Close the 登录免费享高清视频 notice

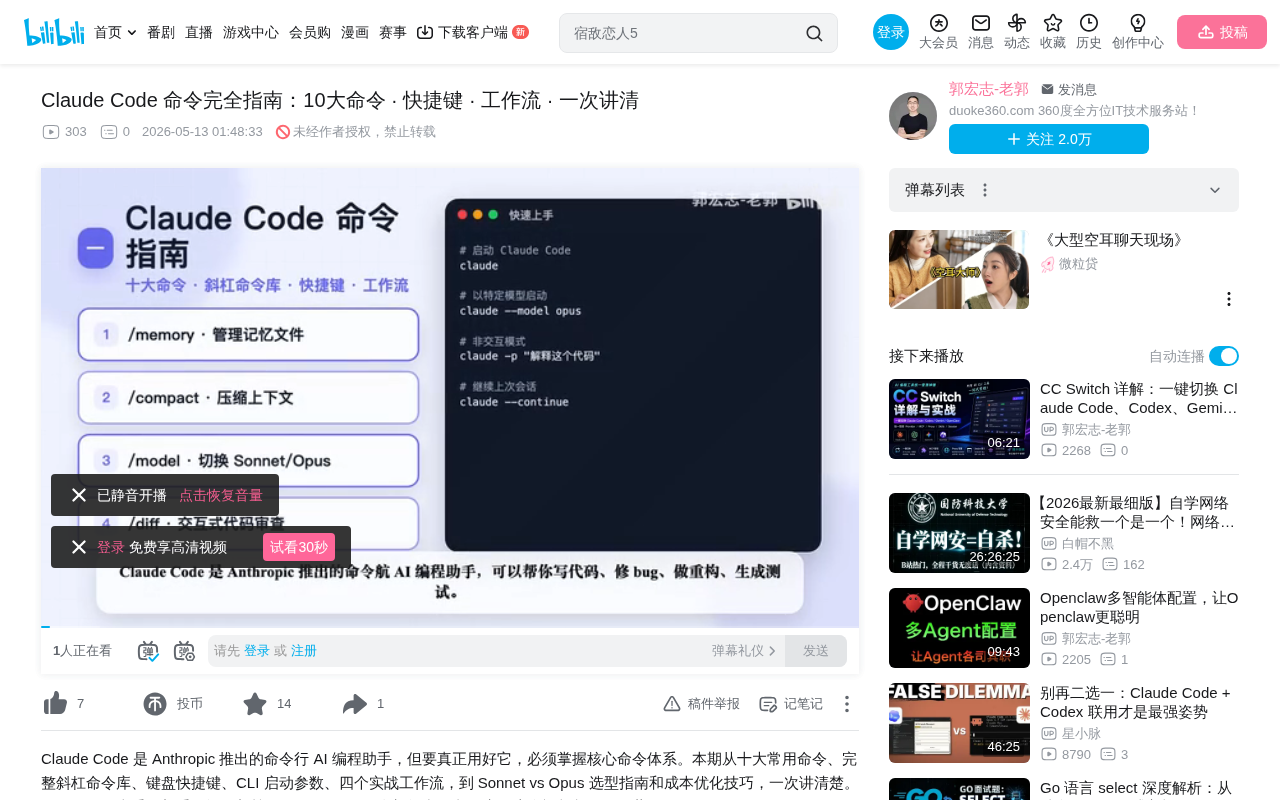point(79,547)
